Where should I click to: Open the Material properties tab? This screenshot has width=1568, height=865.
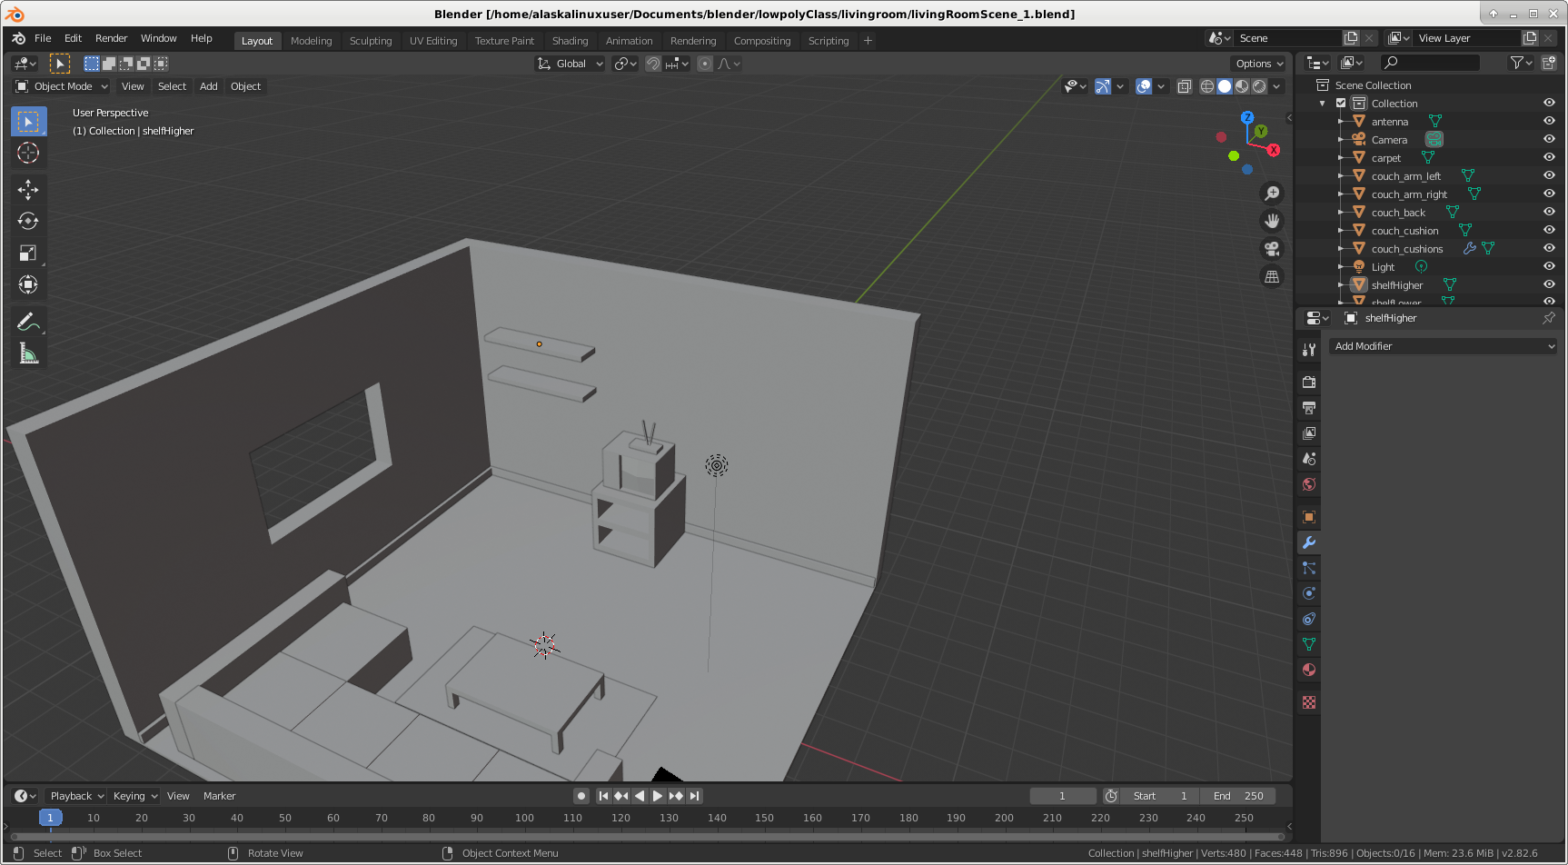click(1309, 670)
